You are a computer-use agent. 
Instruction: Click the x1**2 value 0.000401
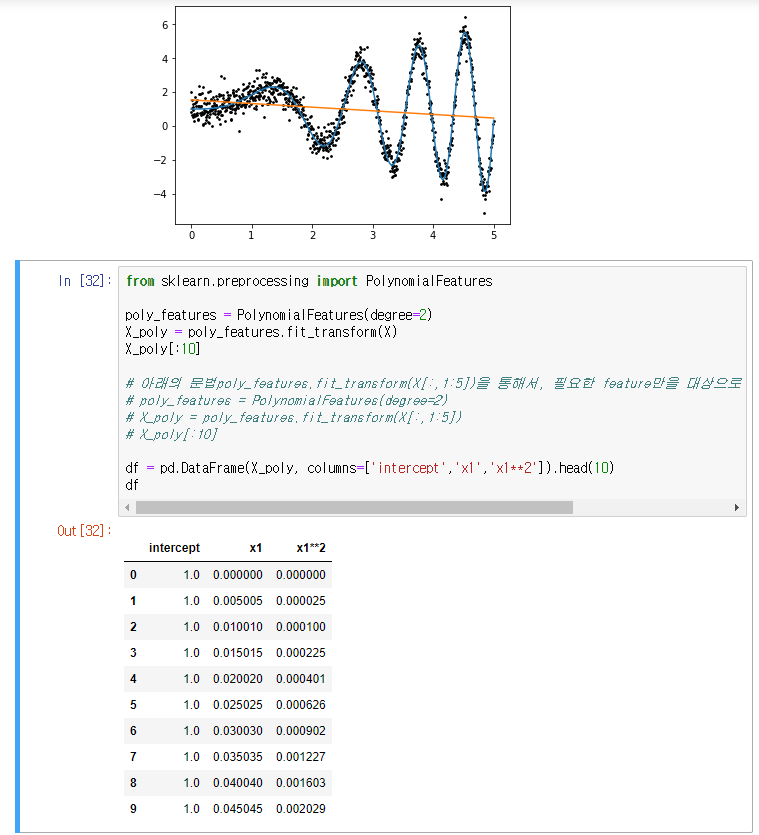tap(301, 678)
